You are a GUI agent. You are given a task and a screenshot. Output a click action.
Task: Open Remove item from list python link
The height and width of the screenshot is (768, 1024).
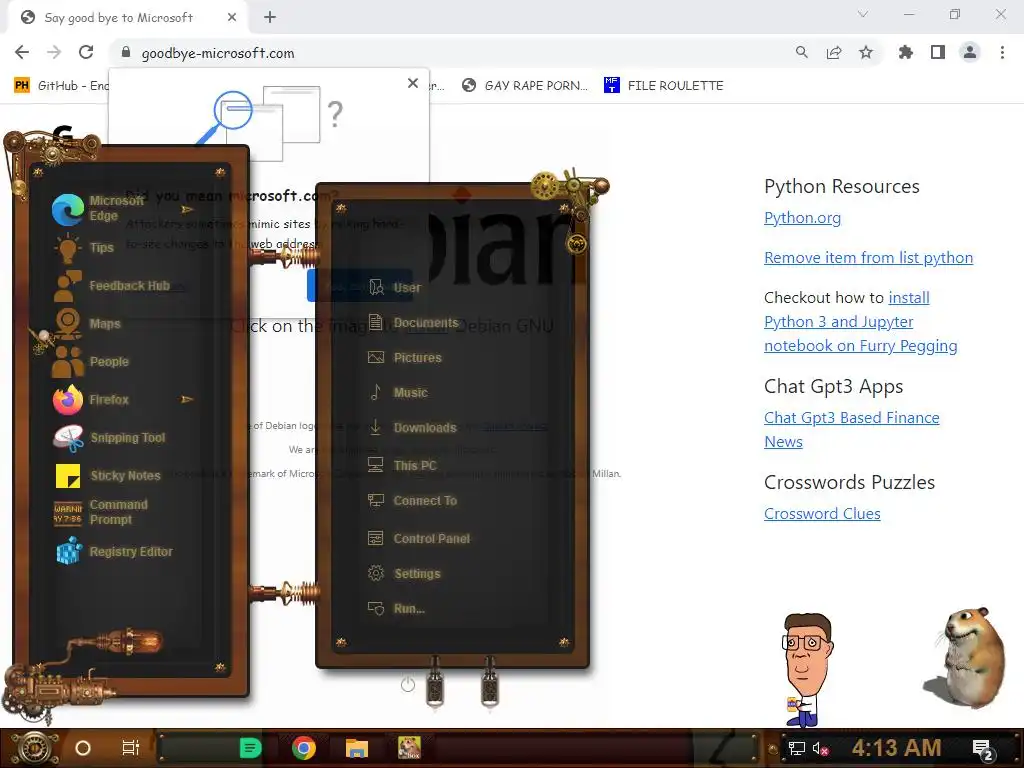coord(869,257)
